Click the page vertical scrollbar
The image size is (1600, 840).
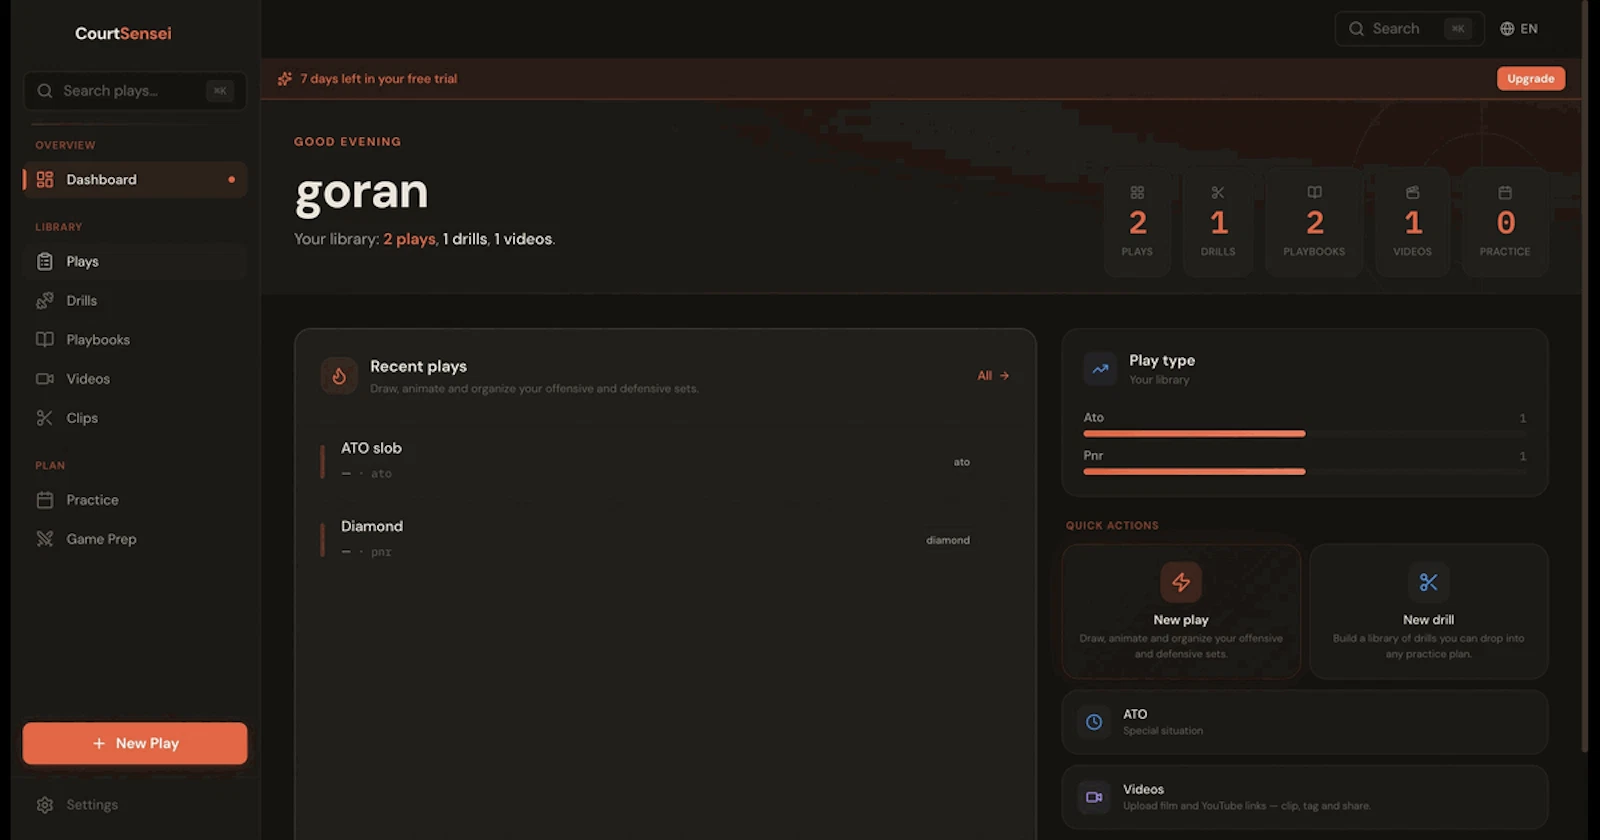point(1584,376)
